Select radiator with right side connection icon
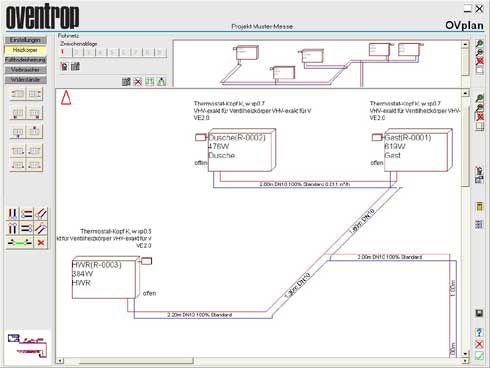This screenshot has height=368, width=490. coord(35,94)
